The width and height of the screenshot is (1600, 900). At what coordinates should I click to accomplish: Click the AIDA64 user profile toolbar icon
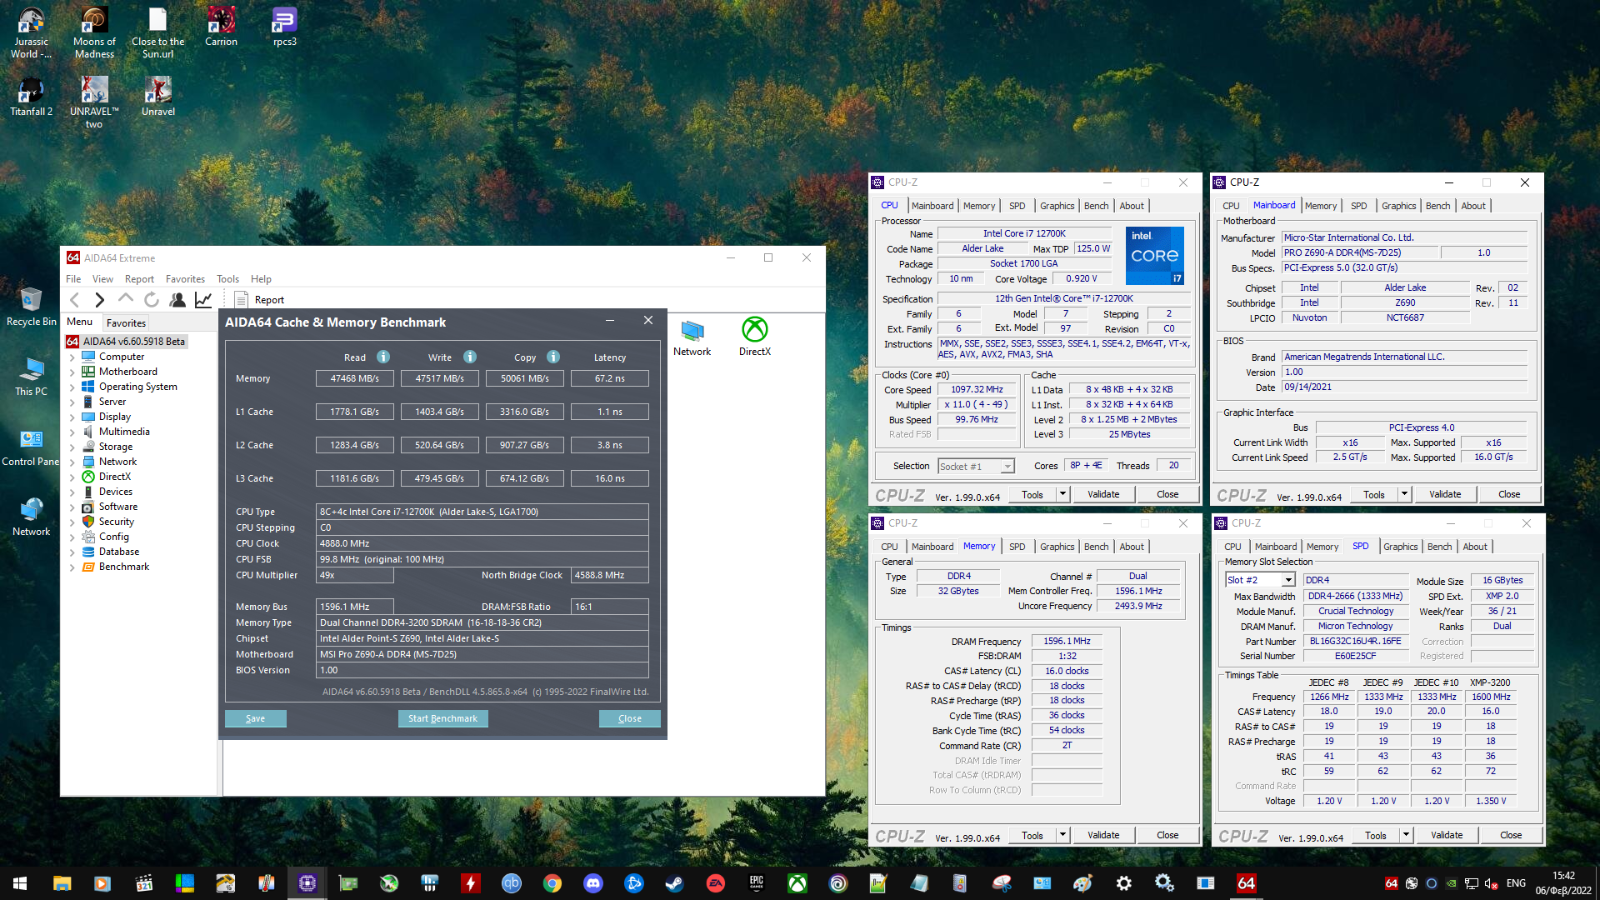(177, 299)
